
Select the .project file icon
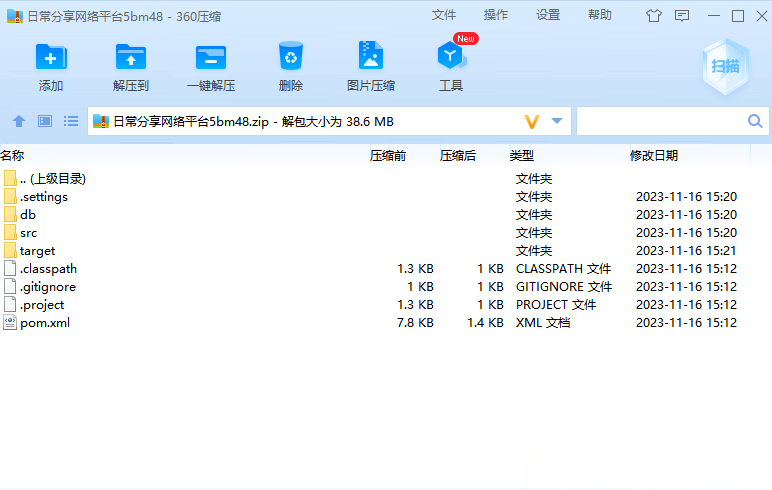[x=10, y=304]
